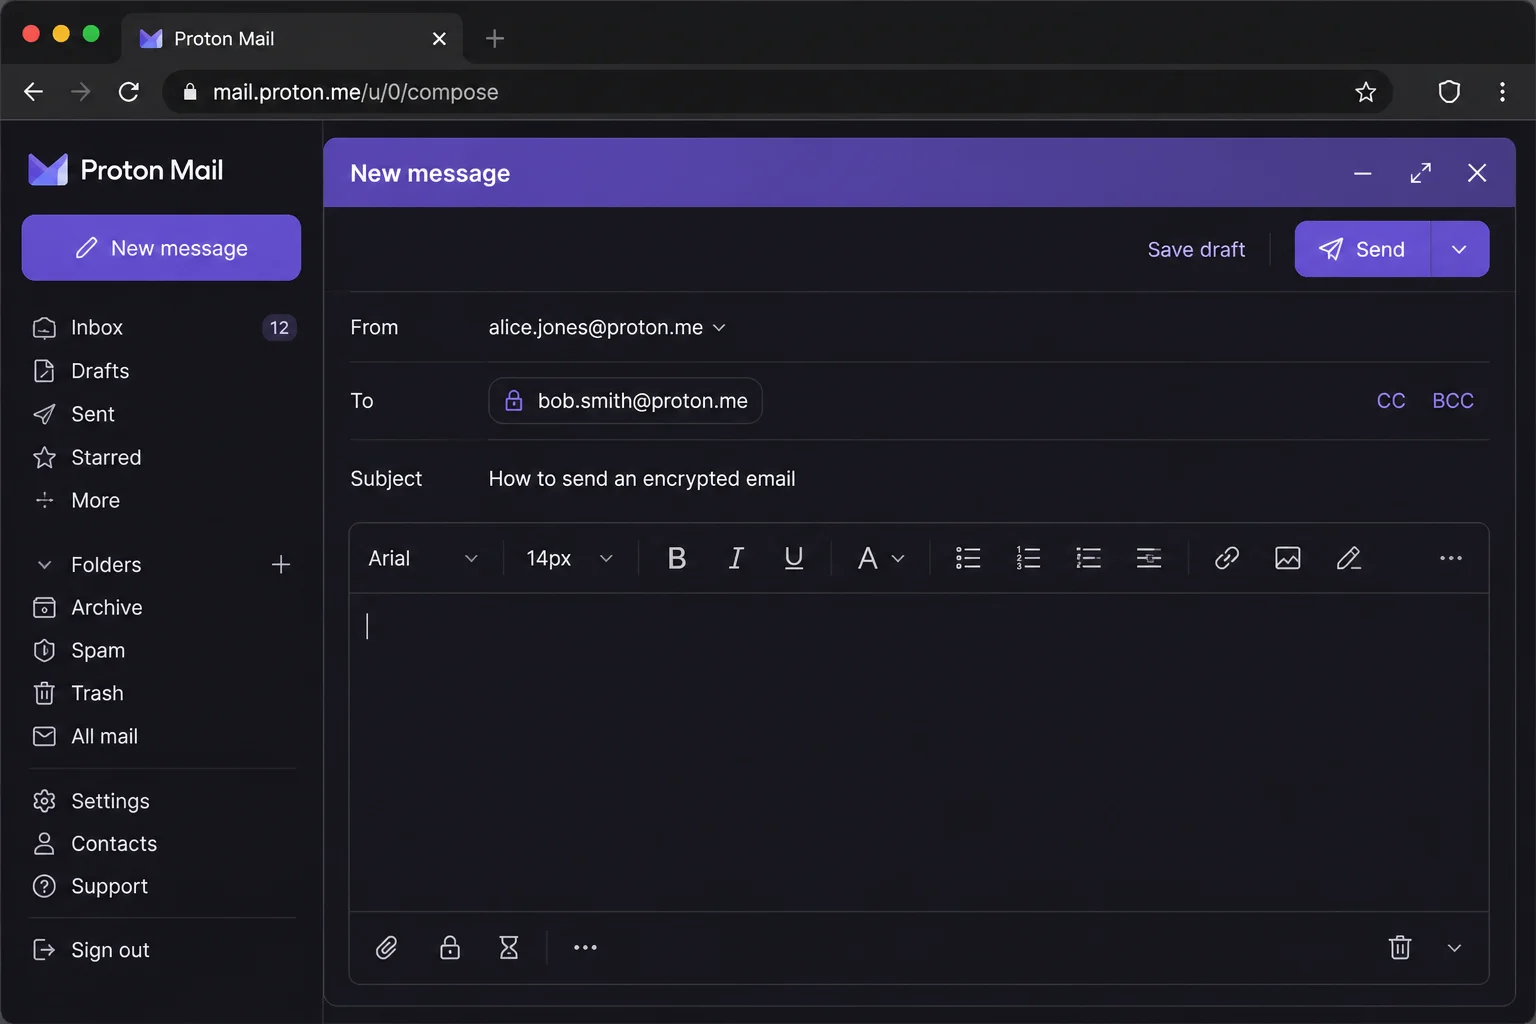Select the Proton Mail browser tab
Image resolution: width=1536 pixels, height=1024 pixels.
292,39
